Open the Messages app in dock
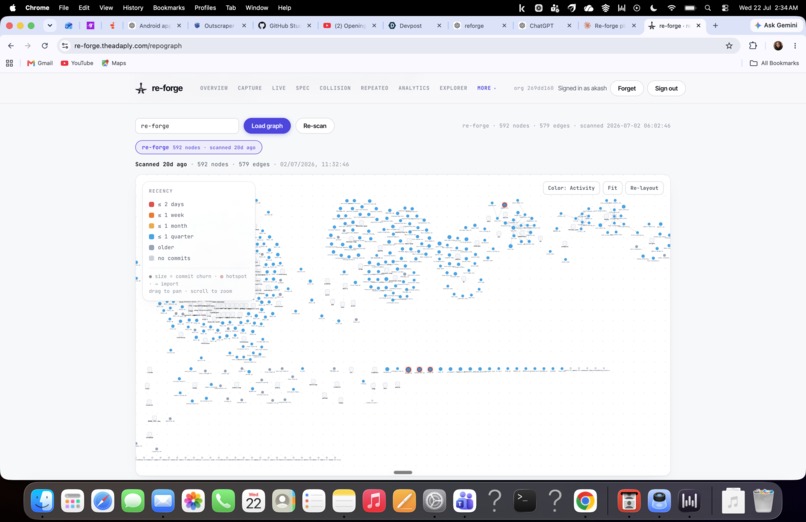Screen dimensions: 806x522 (x=133, y=500)
